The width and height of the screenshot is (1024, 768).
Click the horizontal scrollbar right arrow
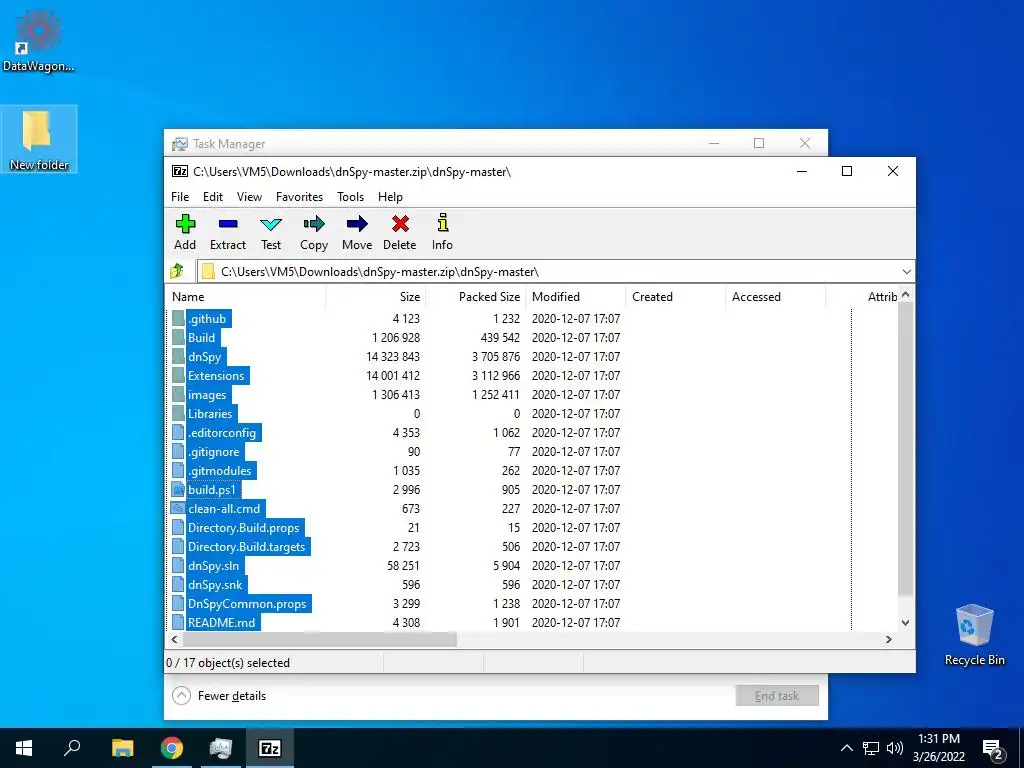889,639
